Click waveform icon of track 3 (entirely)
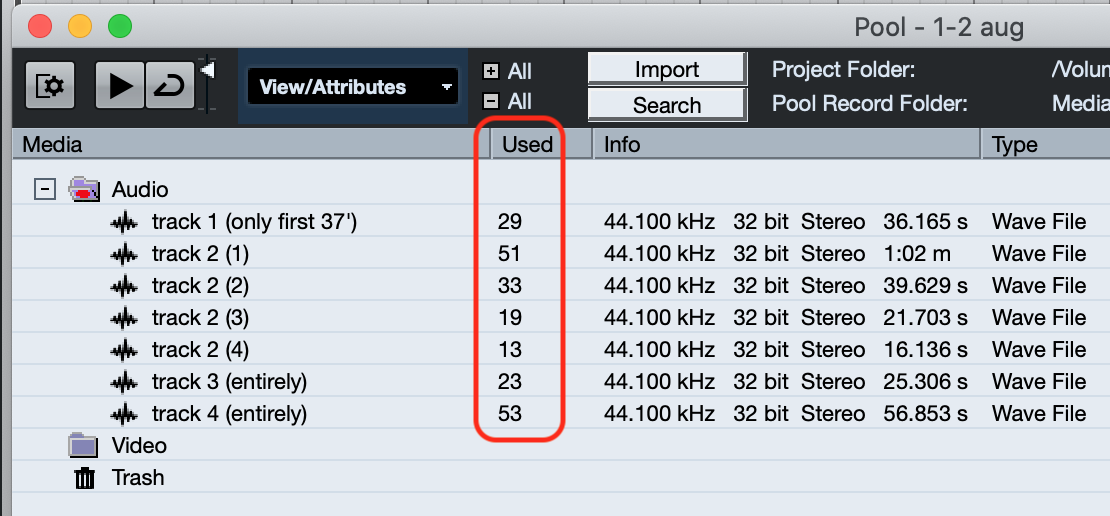This screenshot has height=516, width=1110. (124, 382)
